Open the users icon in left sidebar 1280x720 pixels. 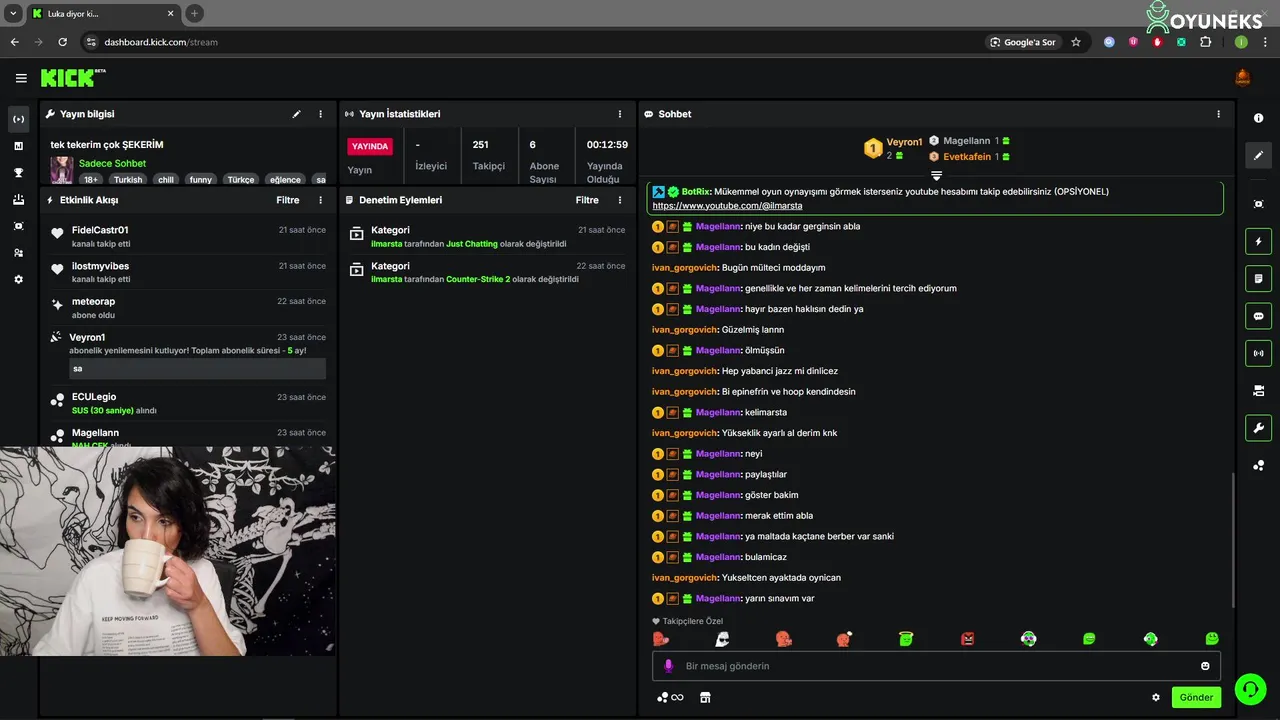pyautogui.click(x=18, y=253)
